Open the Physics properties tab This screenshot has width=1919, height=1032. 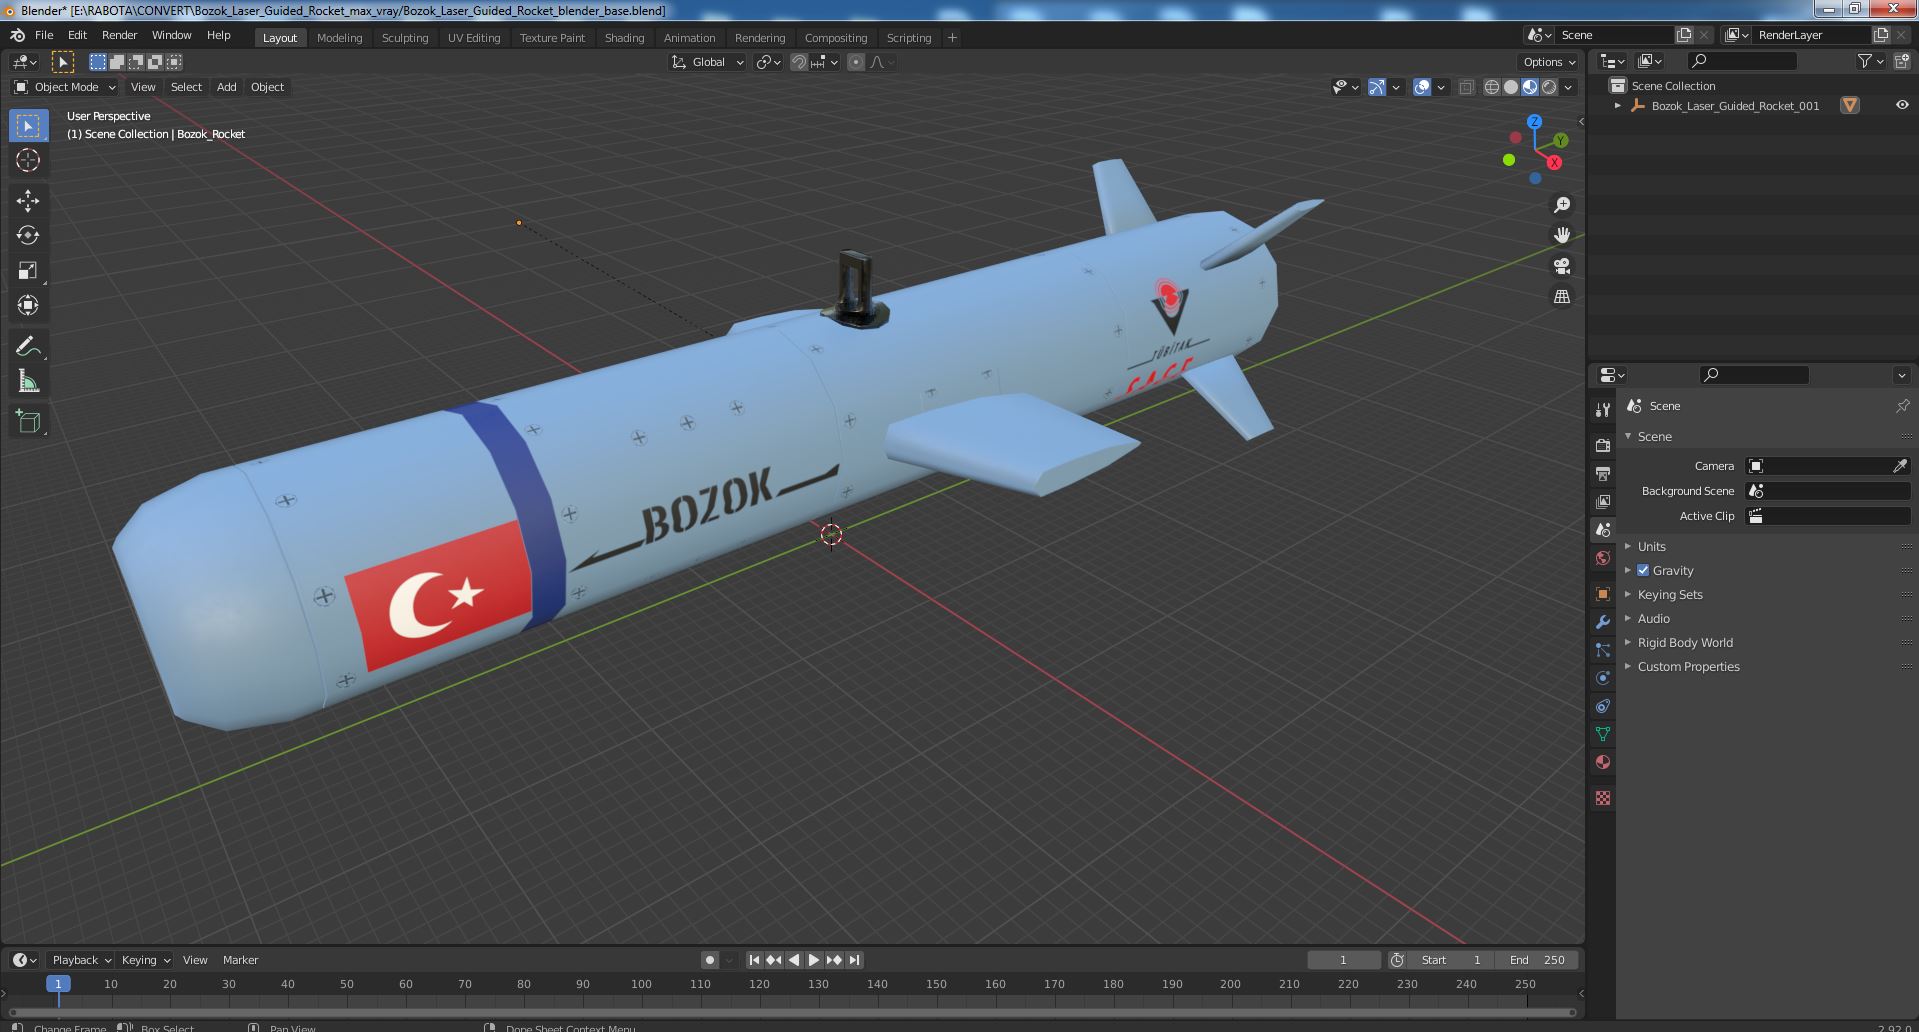tap(1603, 678)
